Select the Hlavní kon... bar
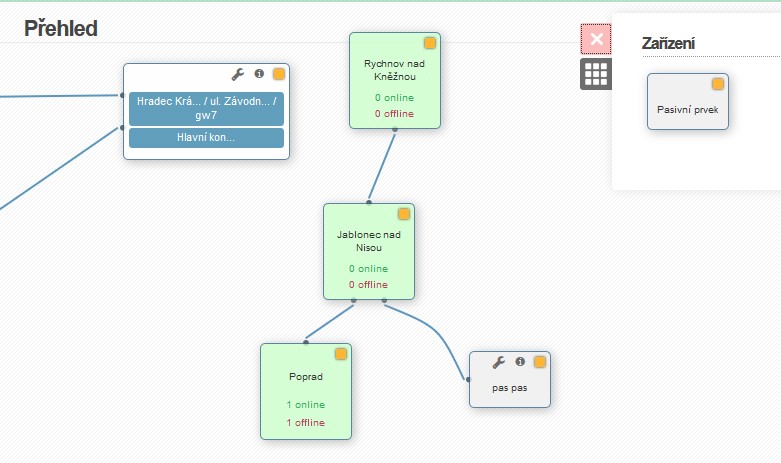The image size is (781, 463). coord(206,138)
